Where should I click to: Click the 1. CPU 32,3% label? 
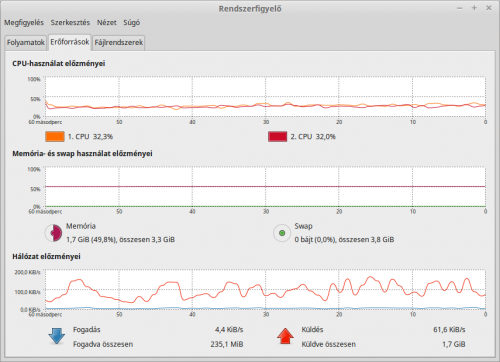point(90,137)
